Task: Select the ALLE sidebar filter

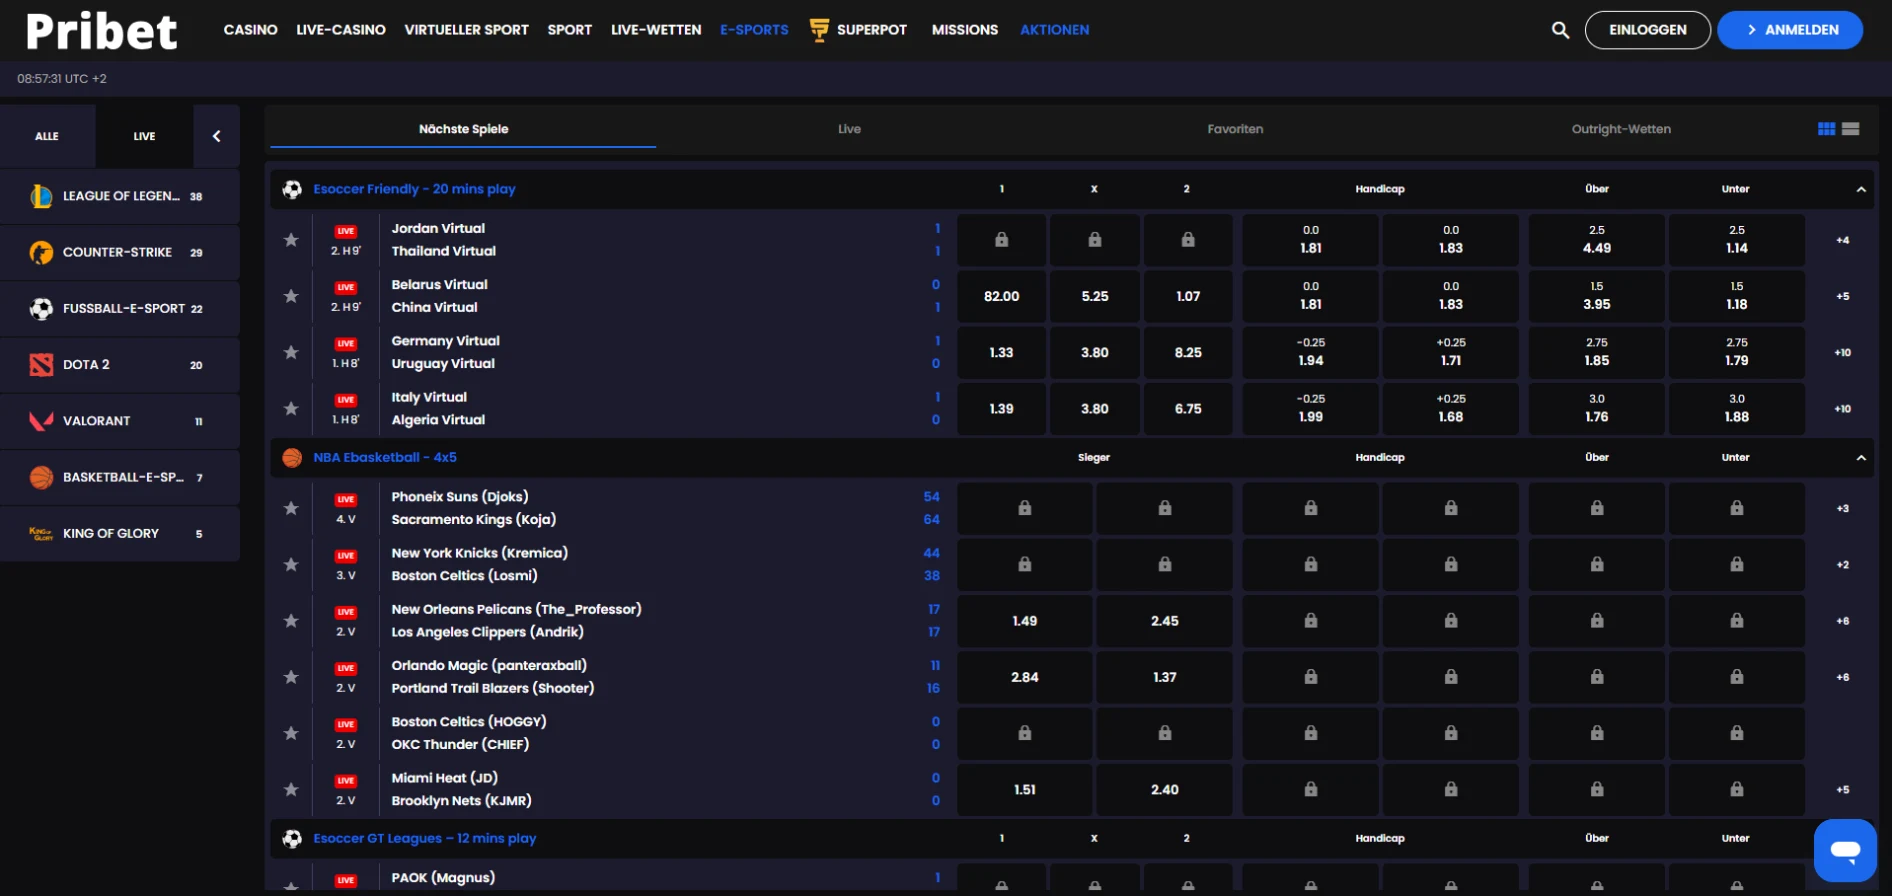Action: (47, 136)
